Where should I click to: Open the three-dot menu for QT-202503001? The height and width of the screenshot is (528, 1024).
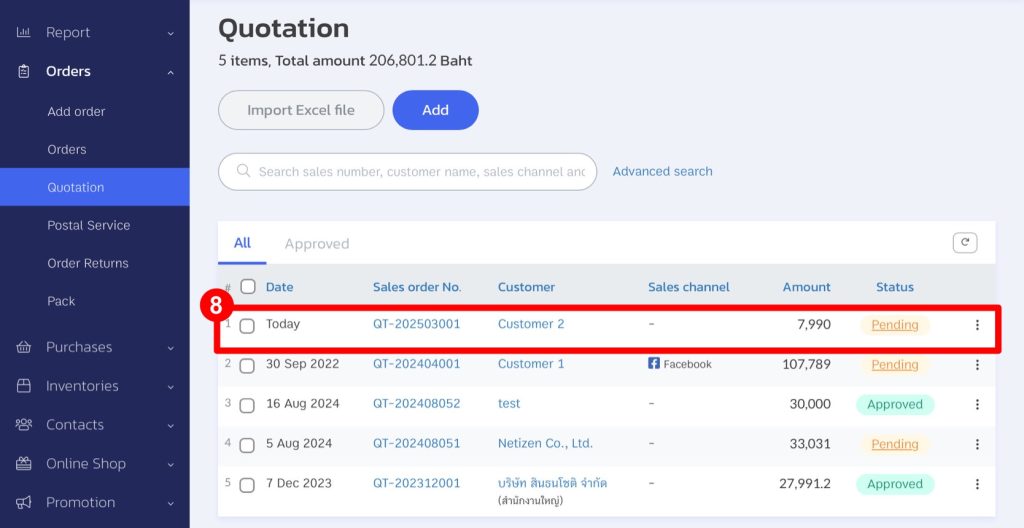click(x=977, y=325)
